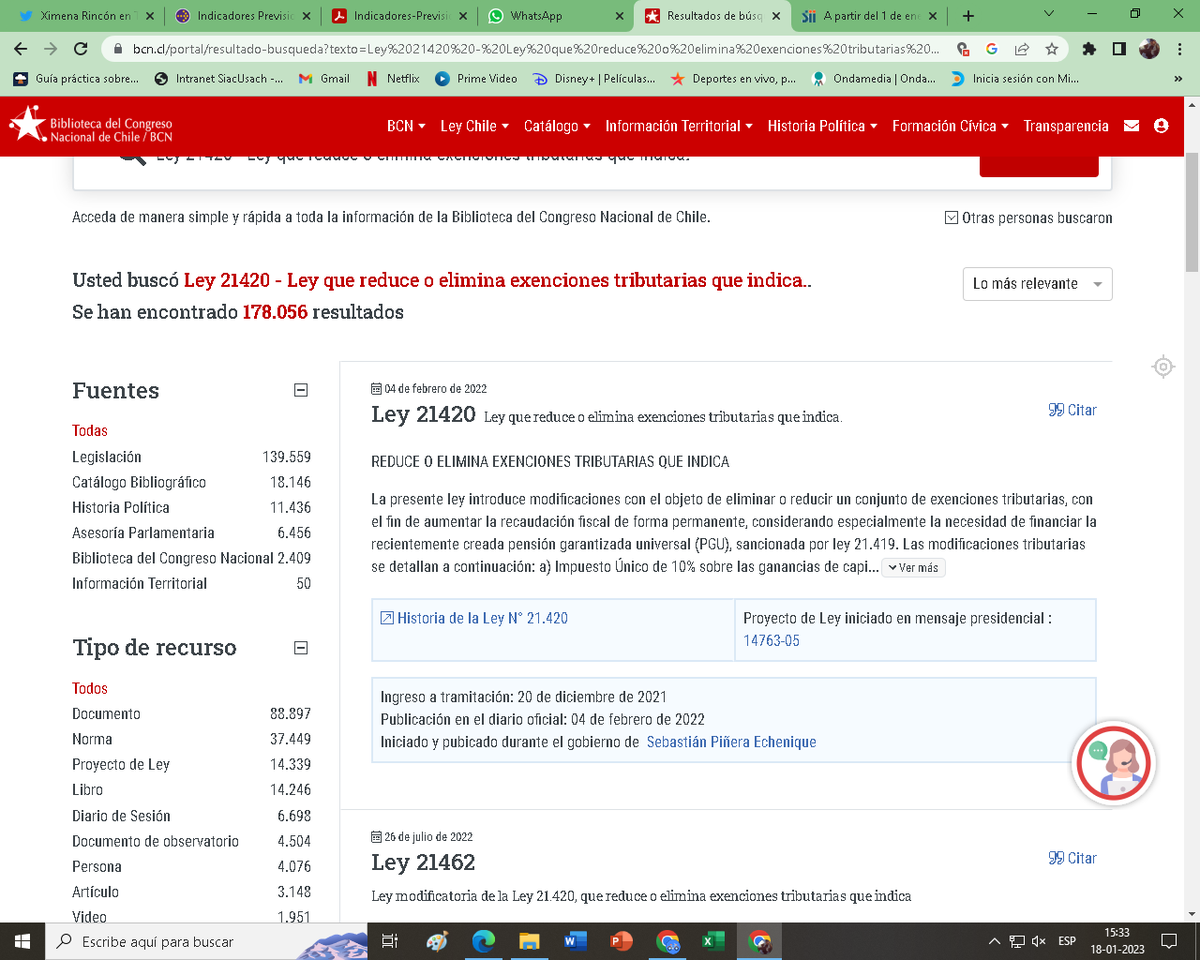Open the Ley Chile dropdown menu
The image size is (1200, 960).
coord(475,126)
